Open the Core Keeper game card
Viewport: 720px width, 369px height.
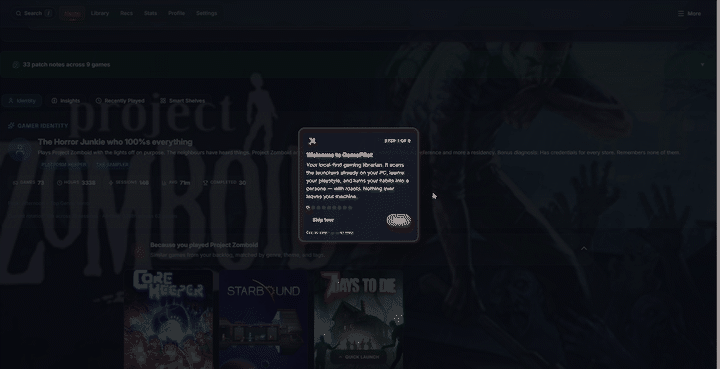pyautogui.click(x=169, y=319)
